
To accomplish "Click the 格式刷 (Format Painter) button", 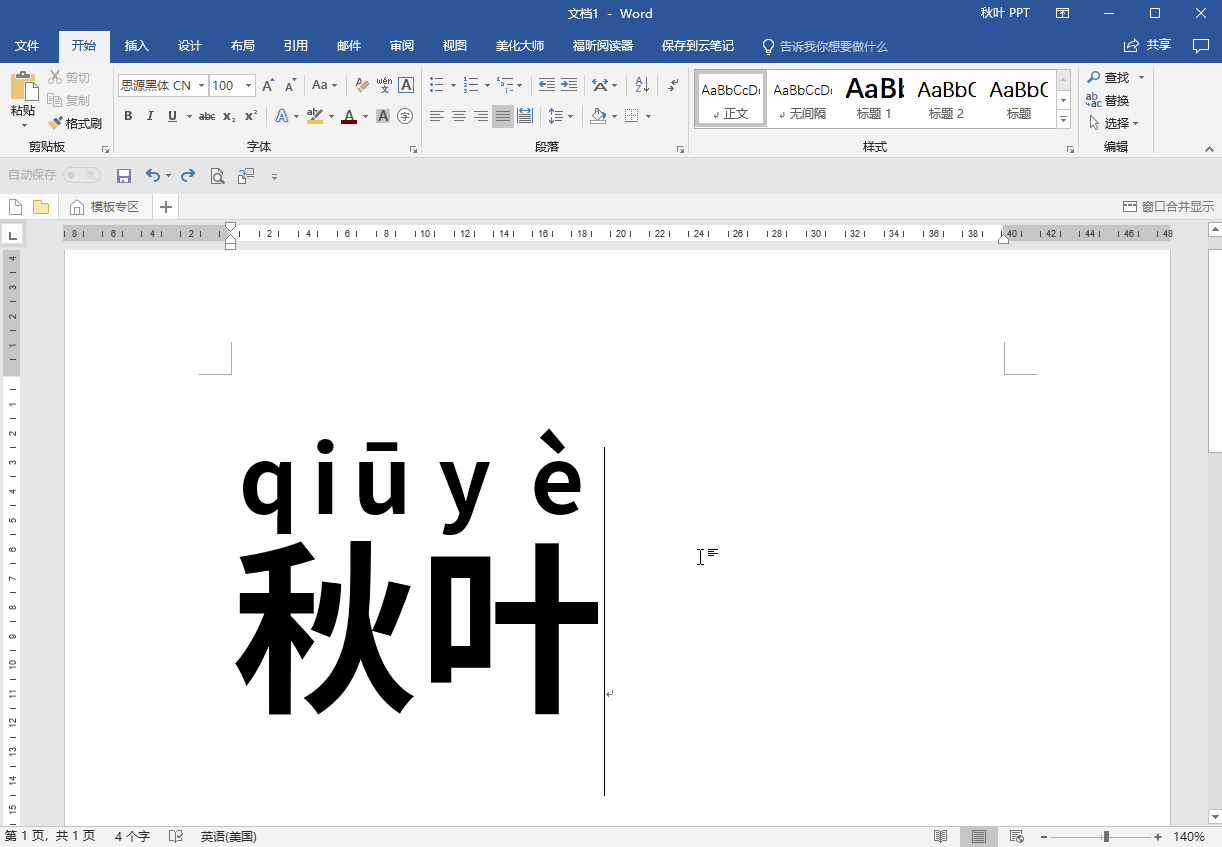I will click(75, 124).
